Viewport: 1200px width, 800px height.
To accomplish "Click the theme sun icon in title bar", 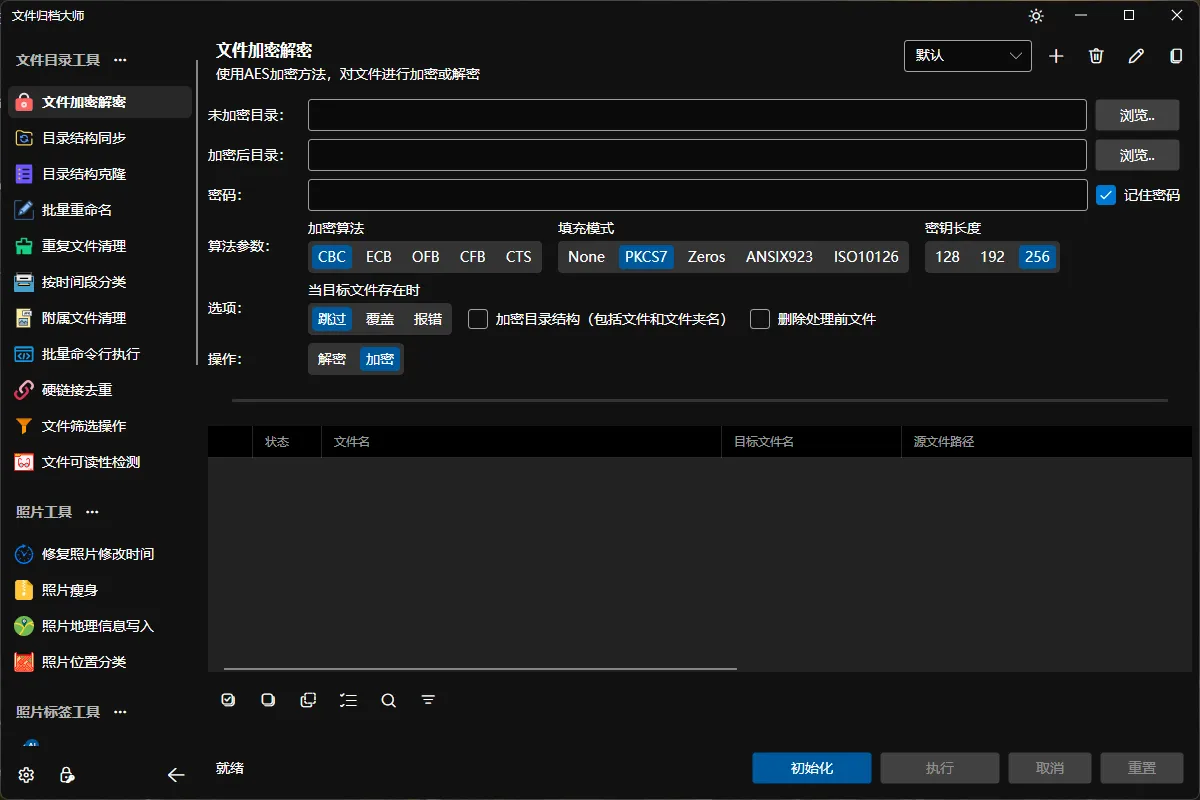I will pos(1036,15).
